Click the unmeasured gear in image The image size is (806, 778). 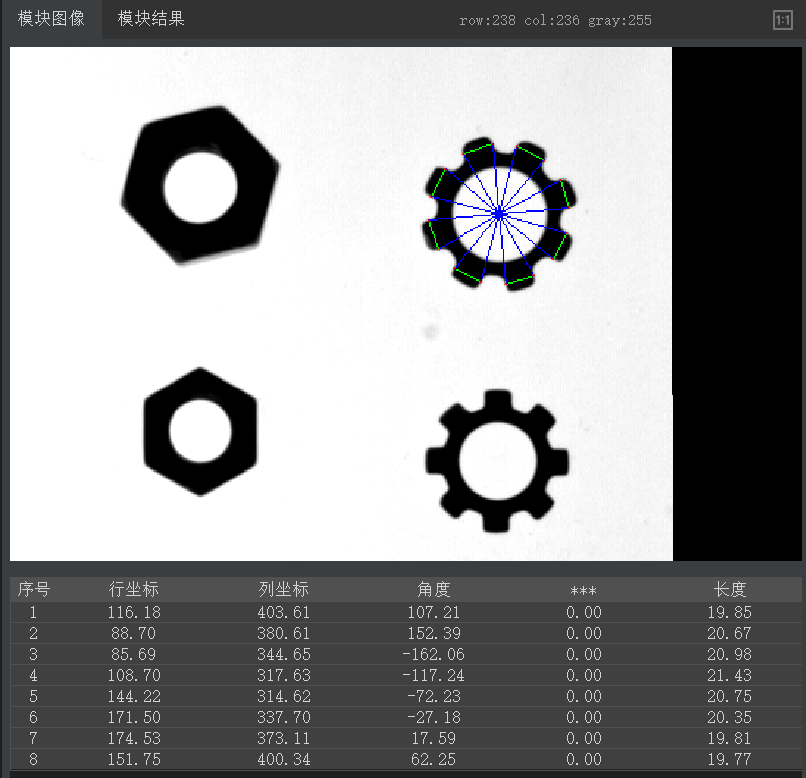(497, 461)
